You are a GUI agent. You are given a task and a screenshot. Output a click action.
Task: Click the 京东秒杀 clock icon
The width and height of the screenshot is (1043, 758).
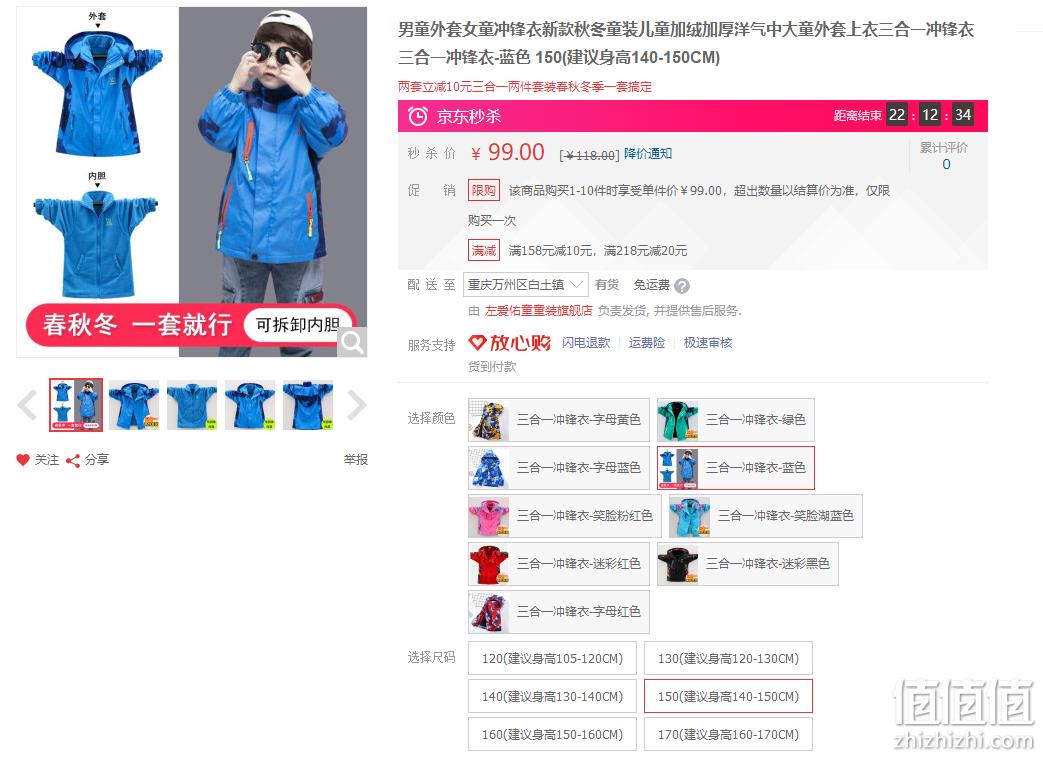pyautogui.click(x=418, y=116)
